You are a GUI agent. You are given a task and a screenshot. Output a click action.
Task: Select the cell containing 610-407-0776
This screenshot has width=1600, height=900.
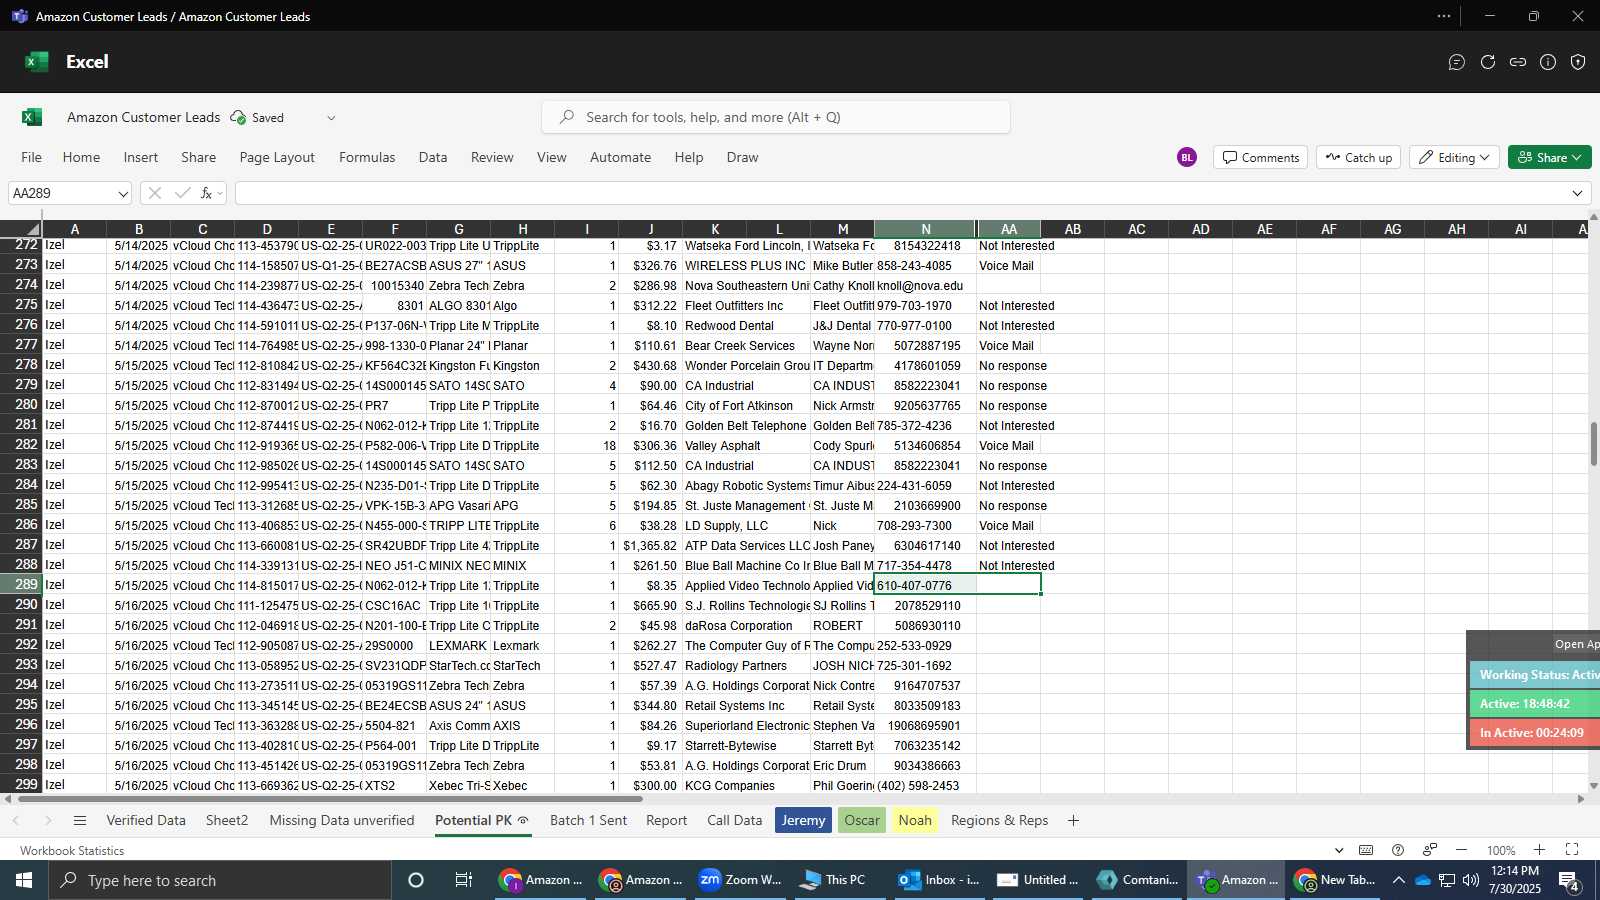(x=926, y=585)
